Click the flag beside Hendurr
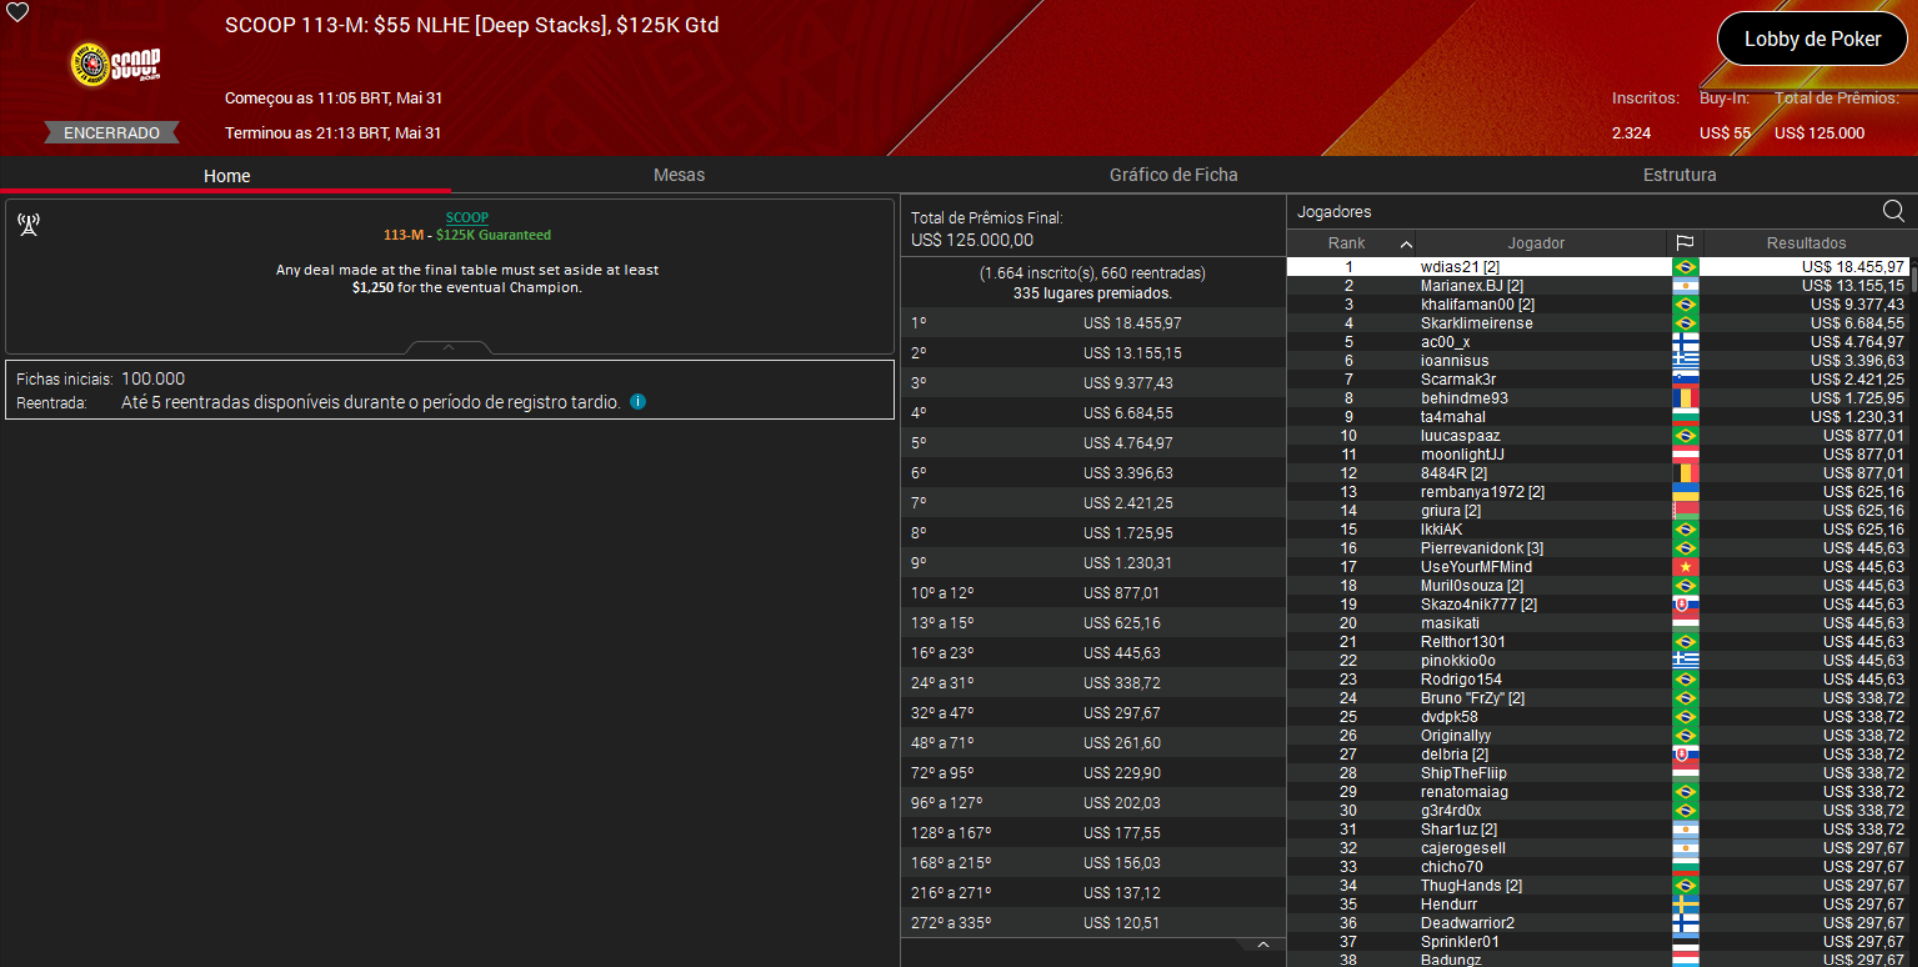 click(1685, 905)
